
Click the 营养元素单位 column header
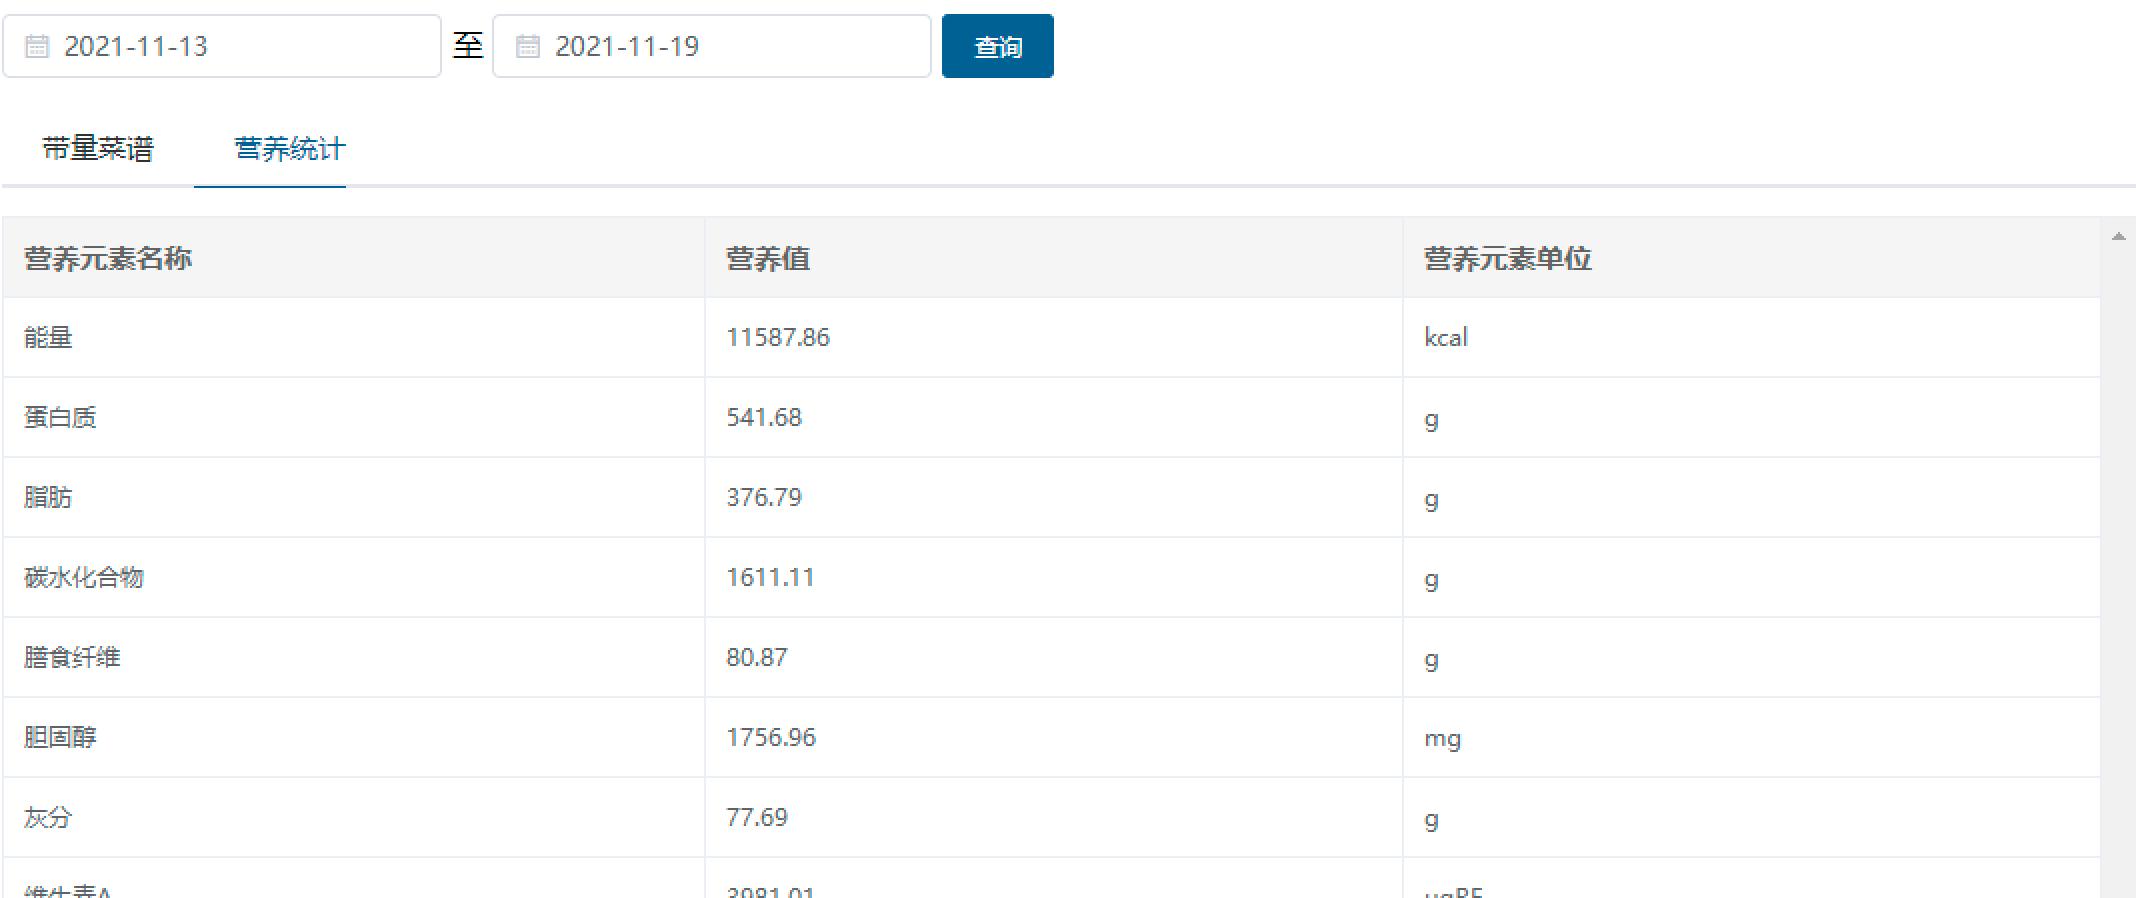1507,259
